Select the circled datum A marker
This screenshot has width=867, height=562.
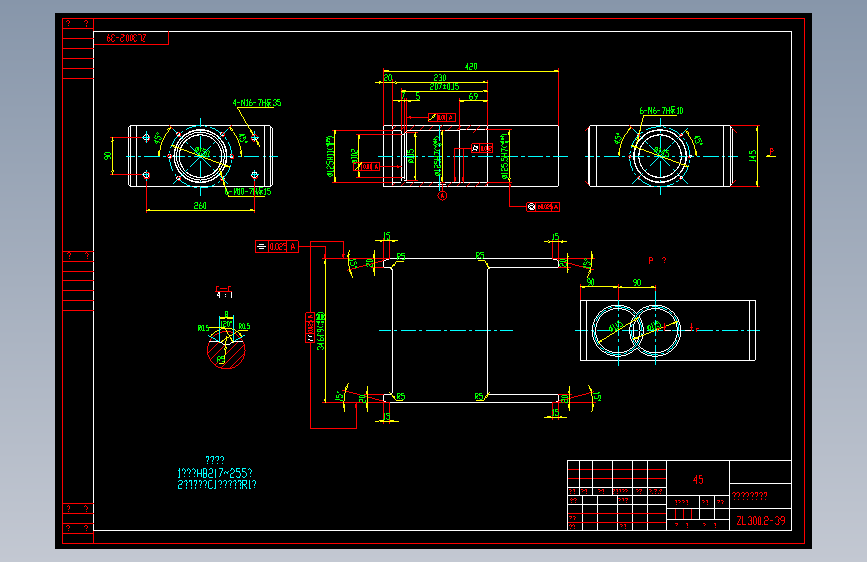pos(442,196)
